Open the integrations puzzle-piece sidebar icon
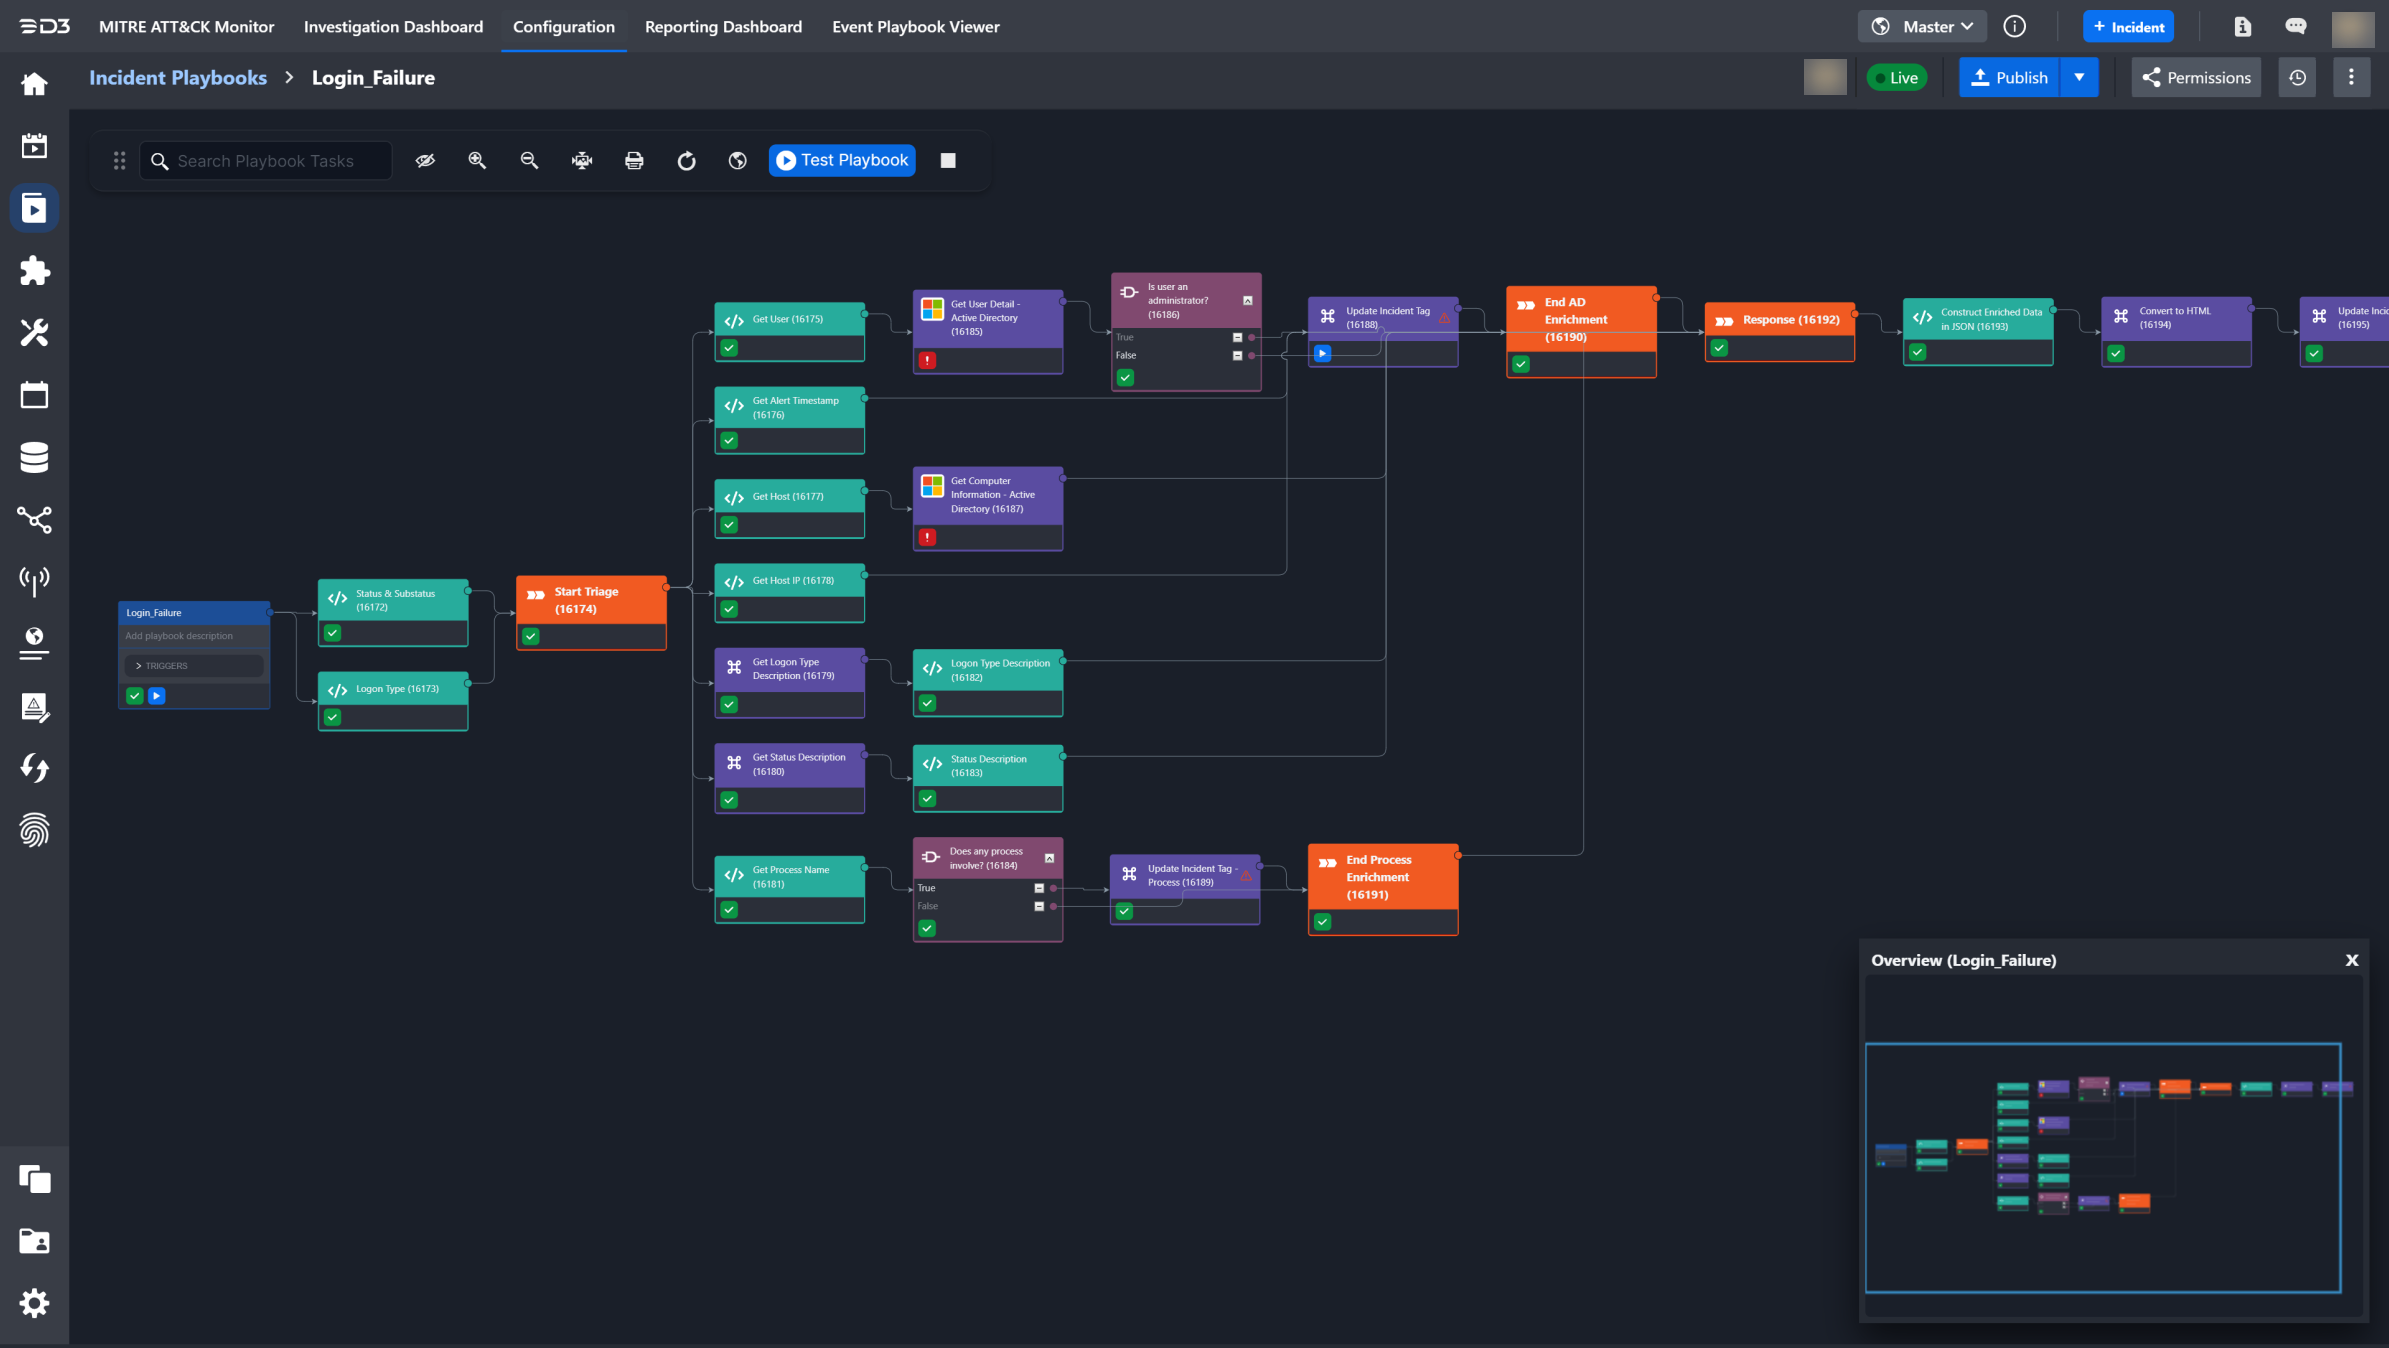Screen dimensions: 2389x1348 [x=34, y=270]
